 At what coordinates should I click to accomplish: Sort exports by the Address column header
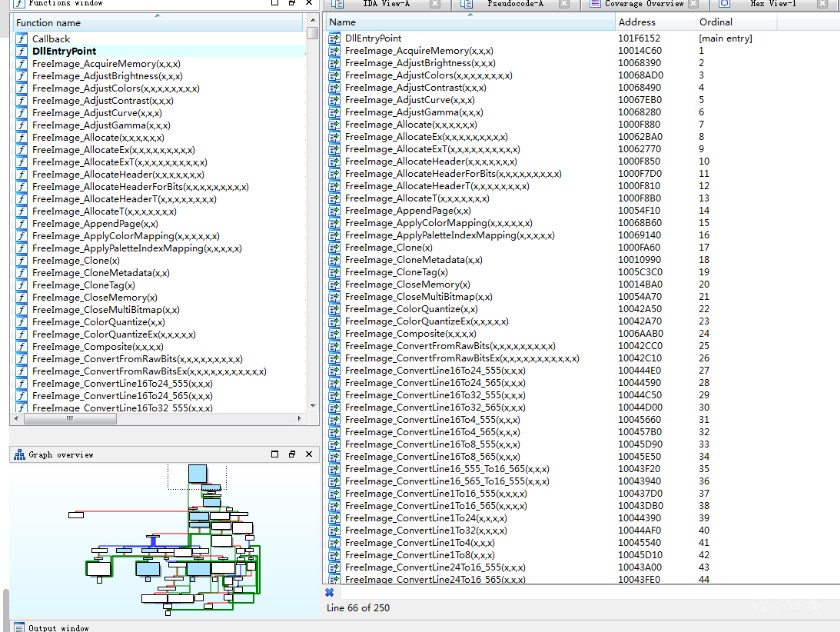pyautogui.click(x=656, y=22)
